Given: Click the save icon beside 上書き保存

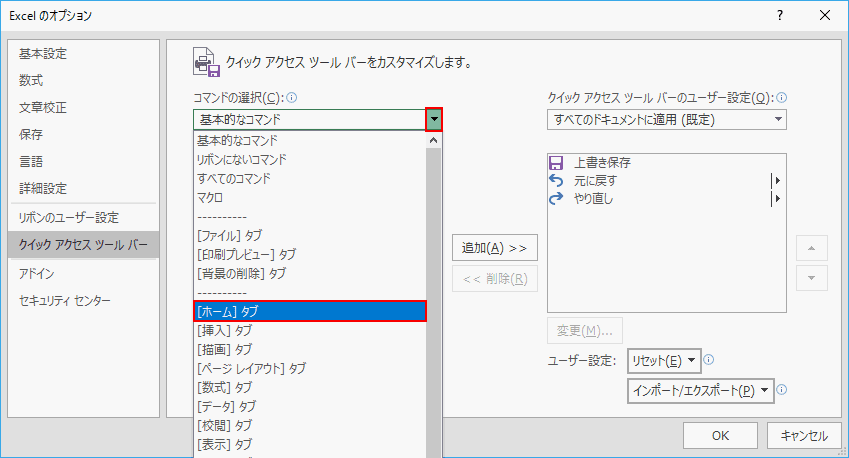Looking at the screenshot, I should point(556,162).
